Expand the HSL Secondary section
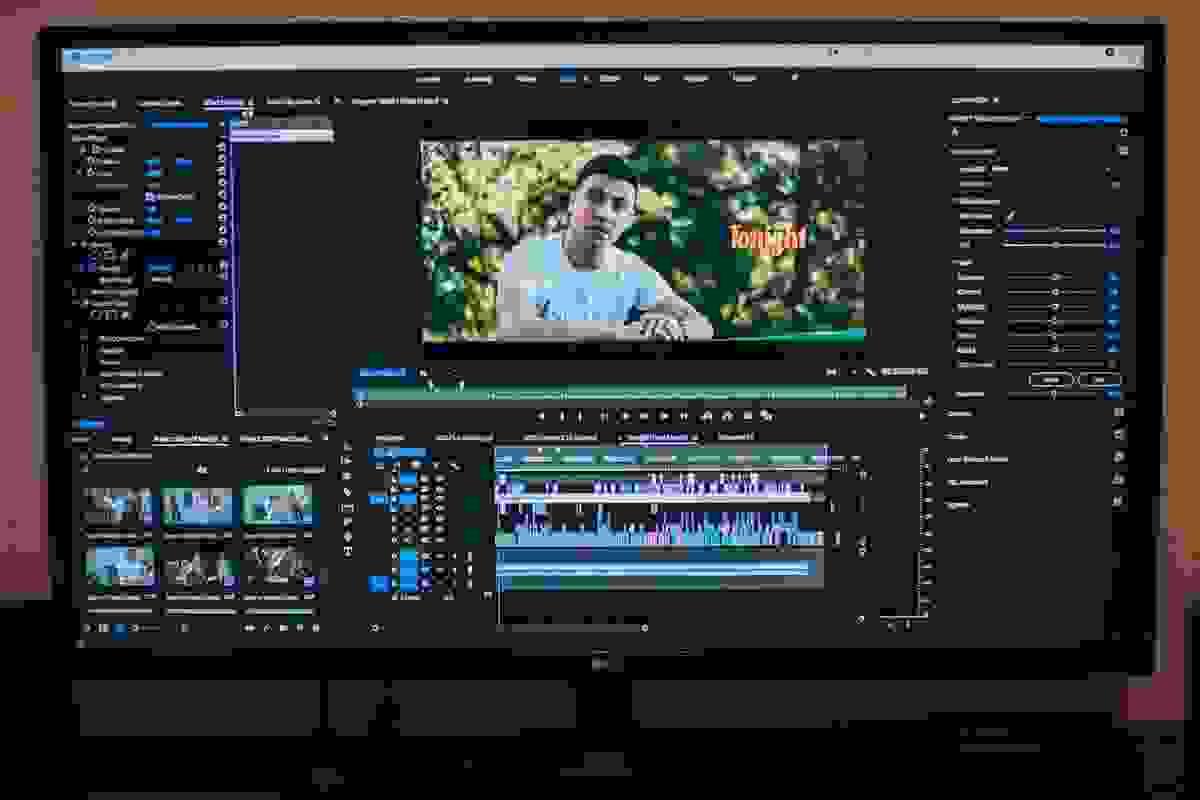The height and width of the screenshot is (800, 1200). click(968, 482)
